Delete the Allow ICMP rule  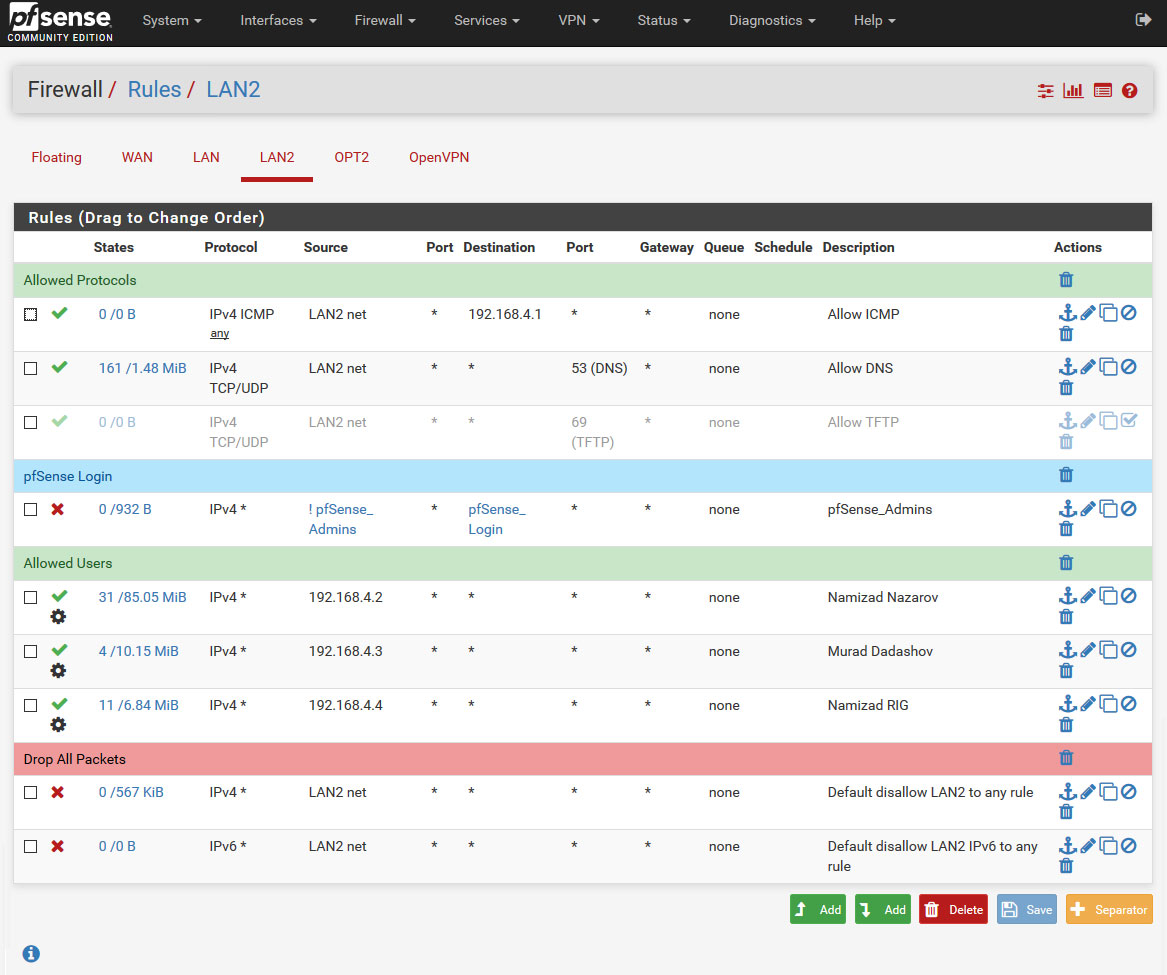click(x=1066, y=333)
